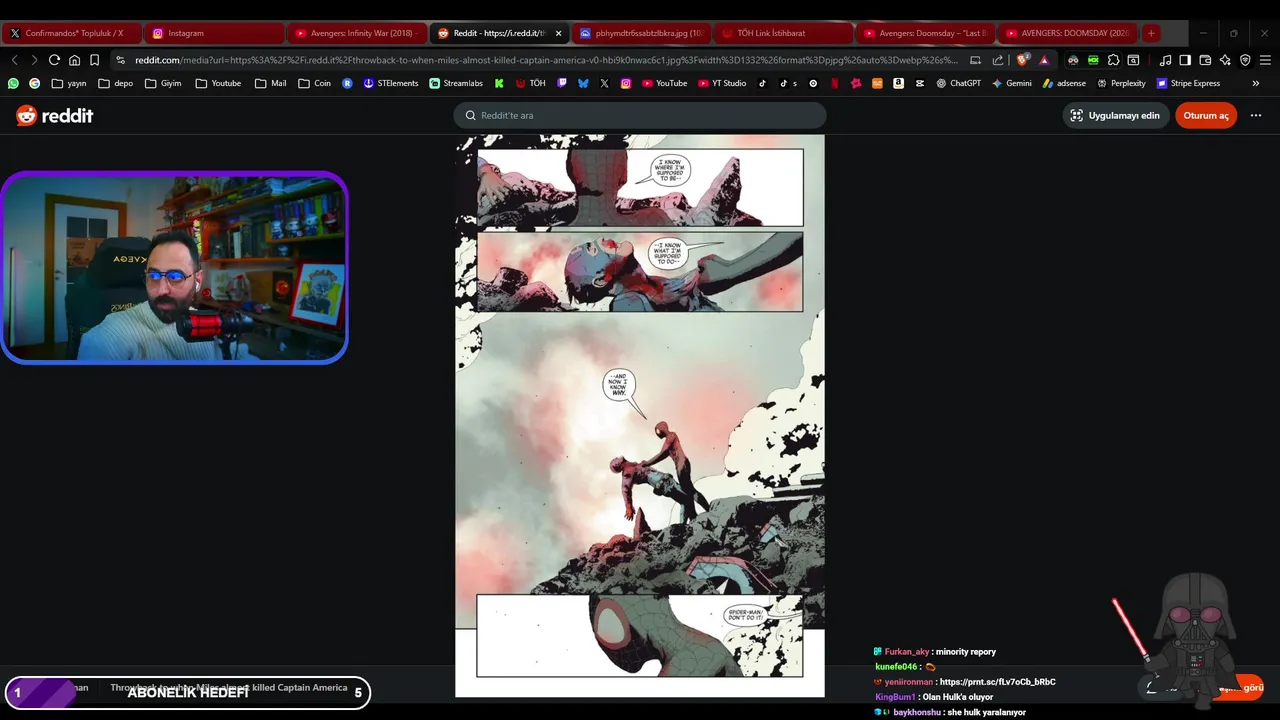Screen dimensions: 1280x720
Task: Open the Amazon bookmark icon
Action: pyautogui.click(x=898, y=83)
